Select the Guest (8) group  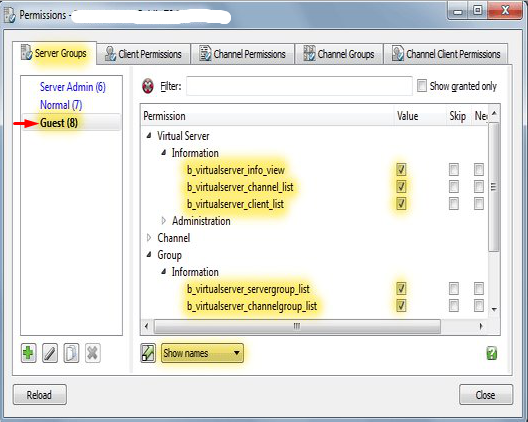coord(71,123)
